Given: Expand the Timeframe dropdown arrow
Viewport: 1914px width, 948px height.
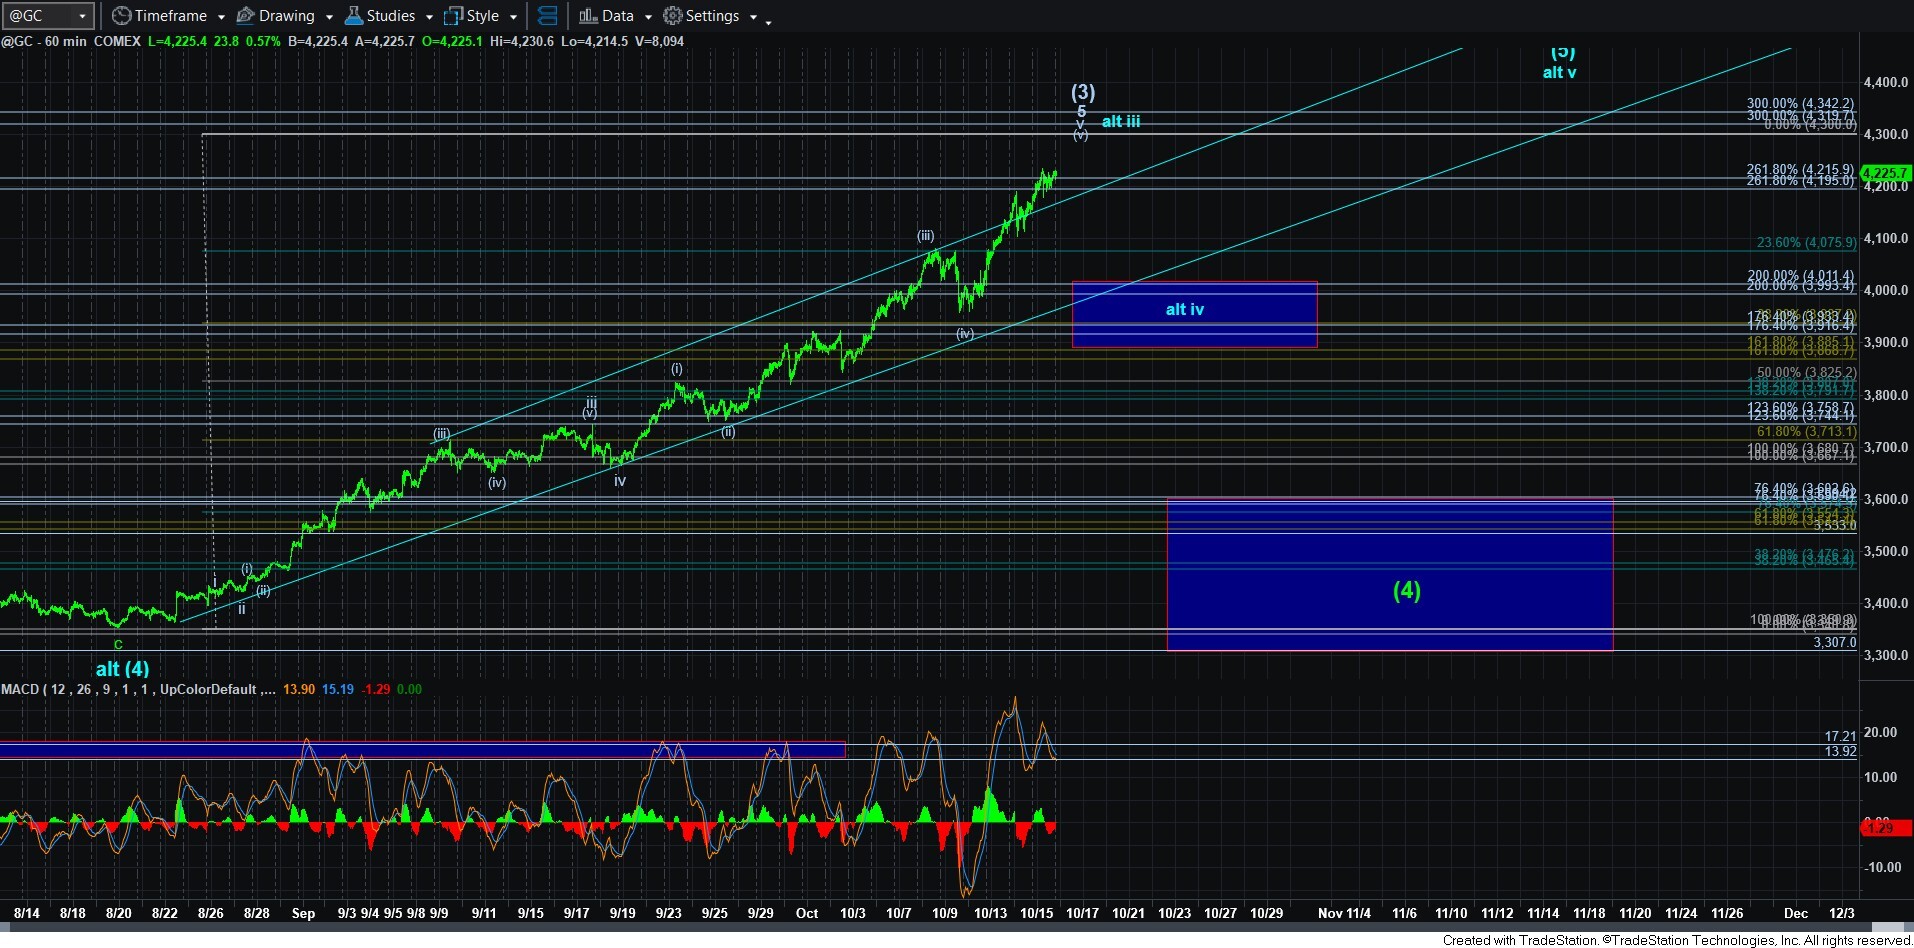Looking at the screenshot, I should (221, 17).
